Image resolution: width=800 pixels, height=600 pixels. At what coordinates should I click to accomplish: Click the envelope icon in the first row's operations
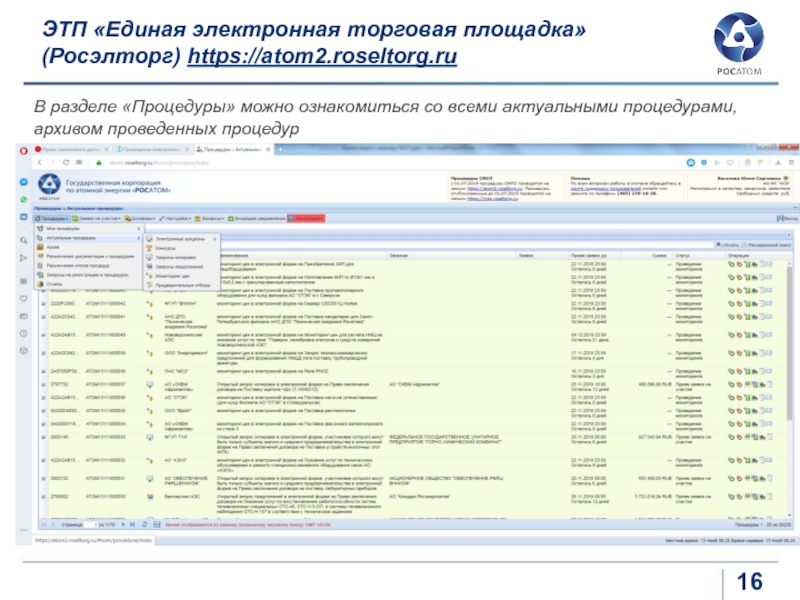(769, 264)
